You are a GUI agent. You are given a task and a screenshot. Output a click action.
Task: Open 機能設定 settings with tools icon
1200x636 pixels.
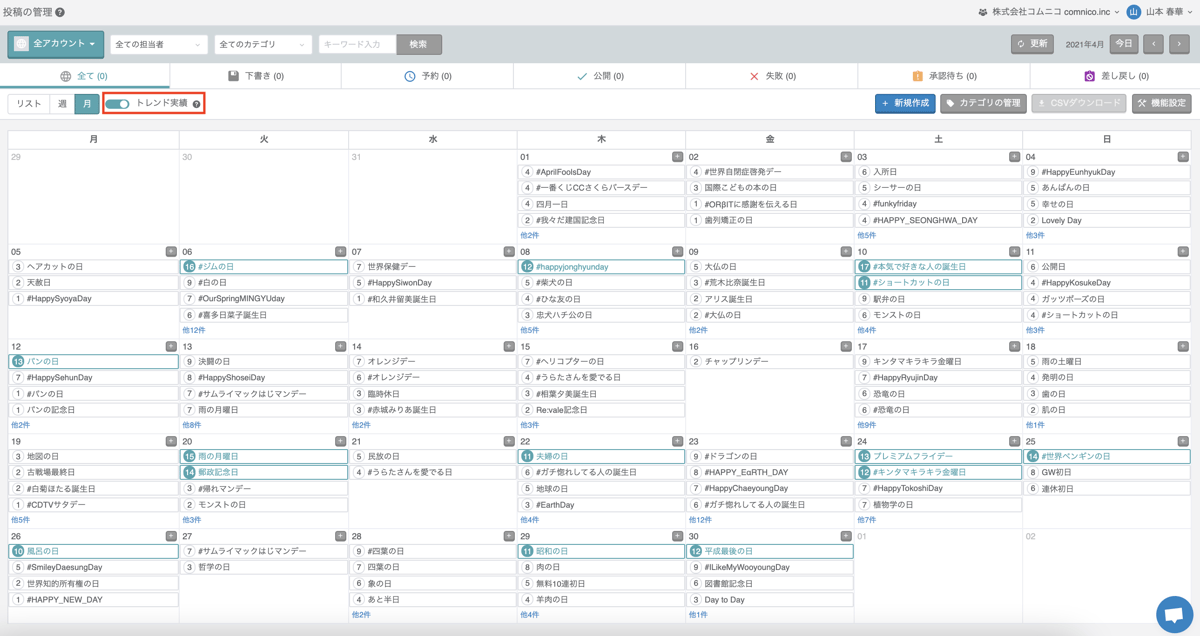[1161, 103]
